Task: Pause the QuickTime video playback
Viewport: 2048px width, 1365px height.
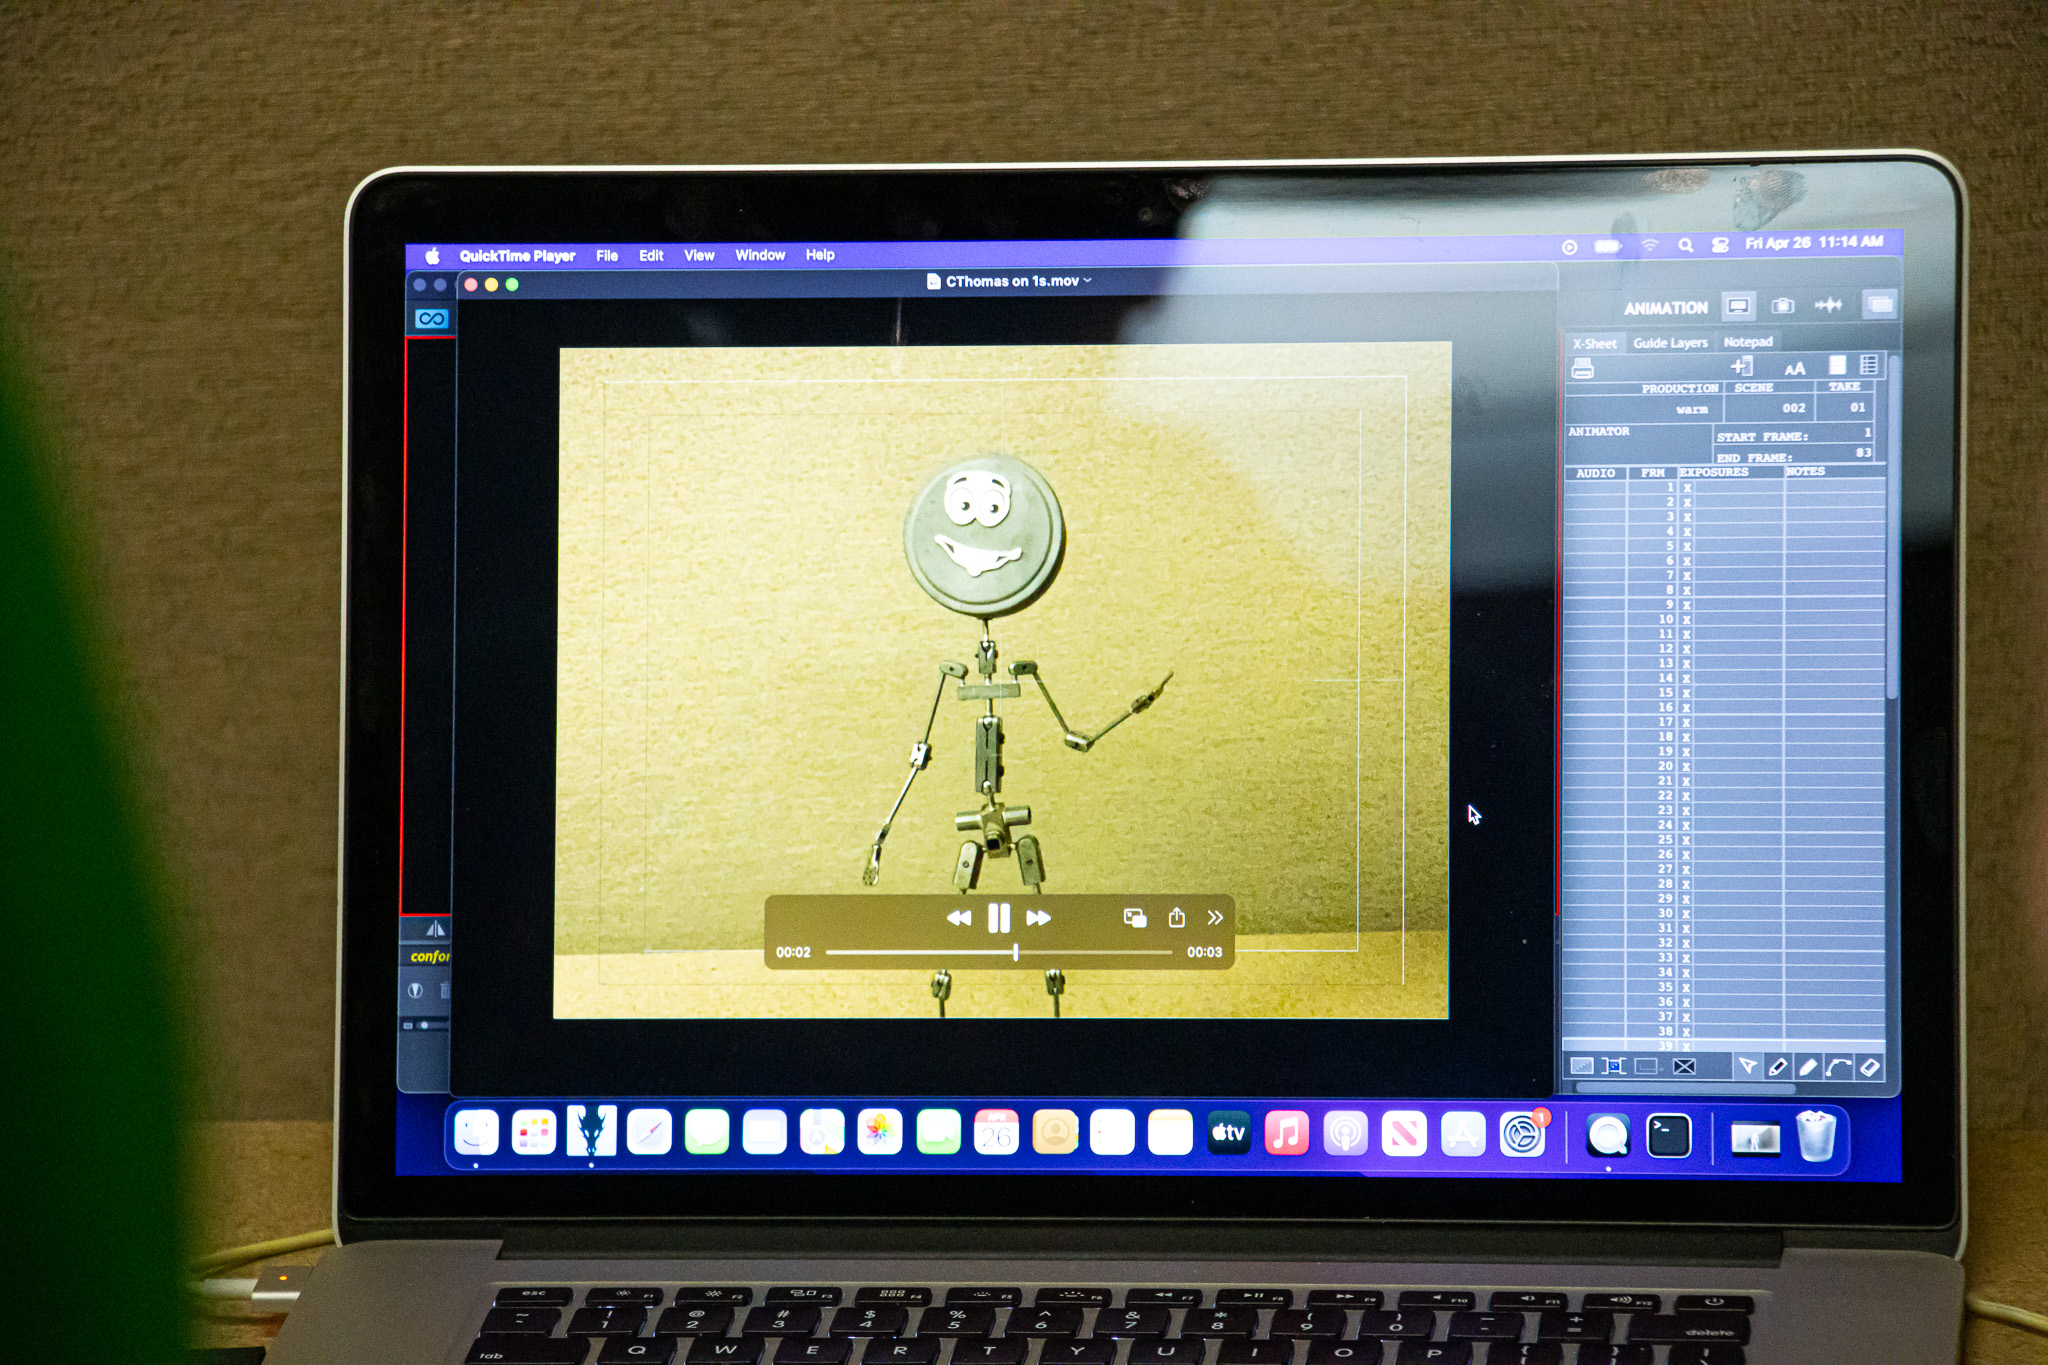Action: (998, 918)
